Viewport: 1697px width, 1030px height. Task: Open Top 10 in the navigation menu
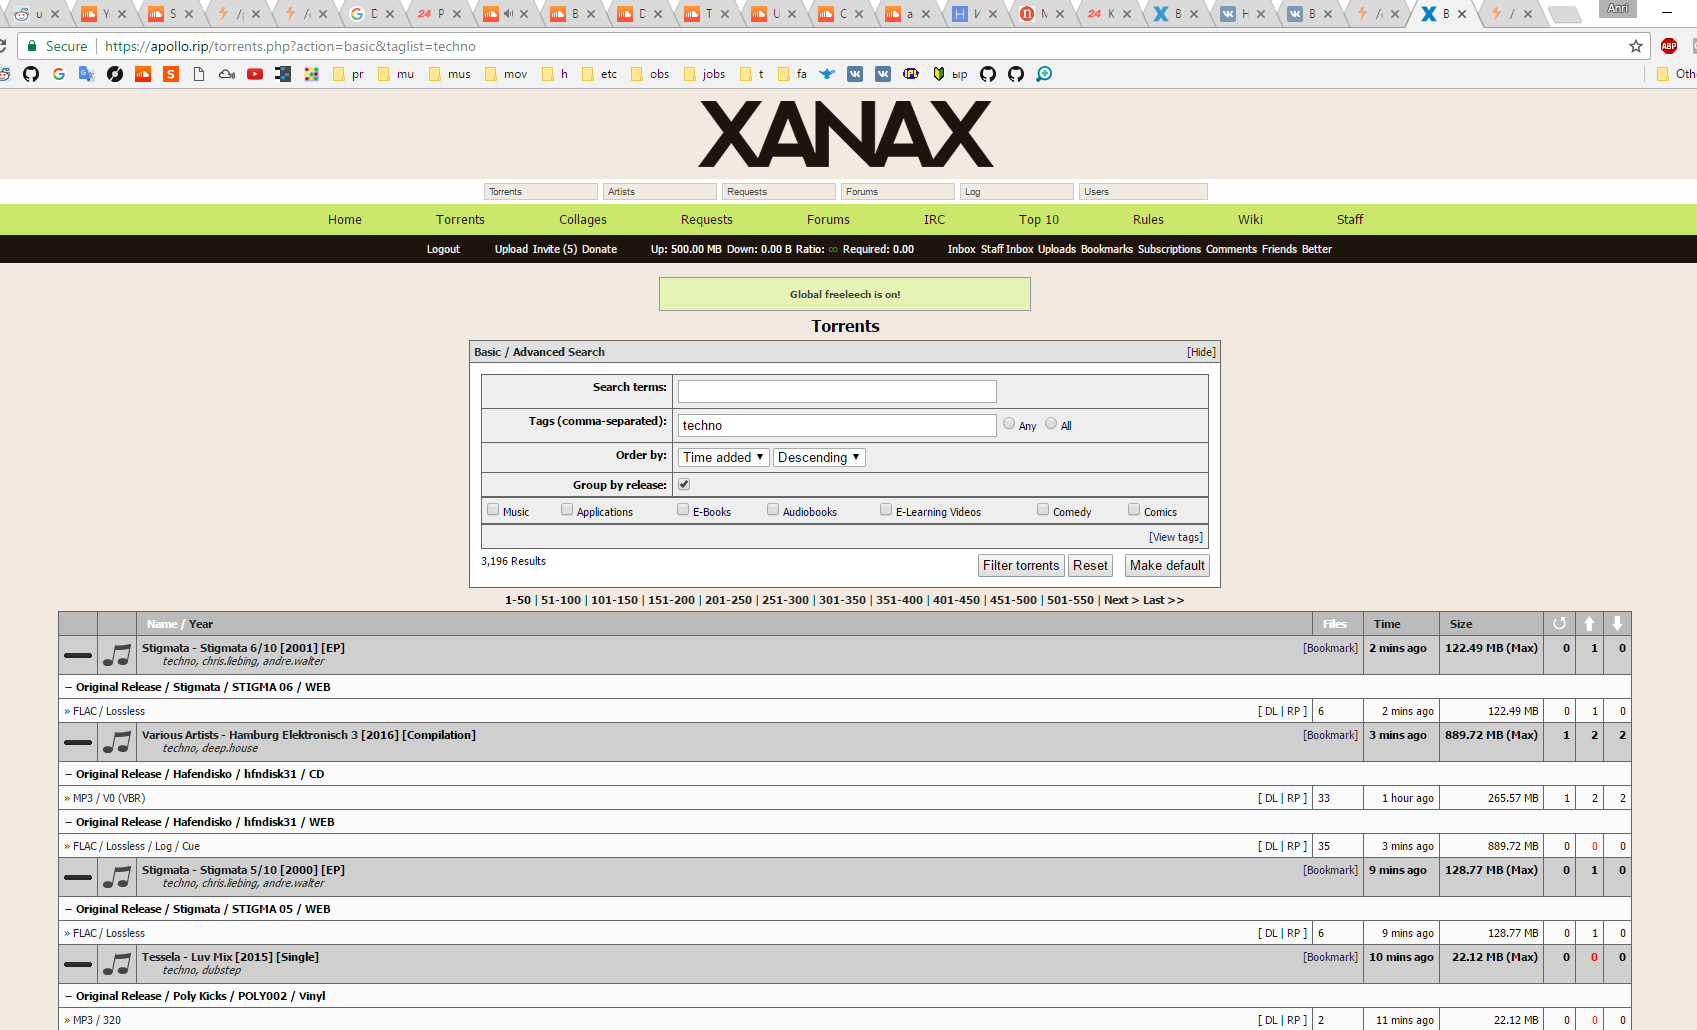(x=1039, y=220)
